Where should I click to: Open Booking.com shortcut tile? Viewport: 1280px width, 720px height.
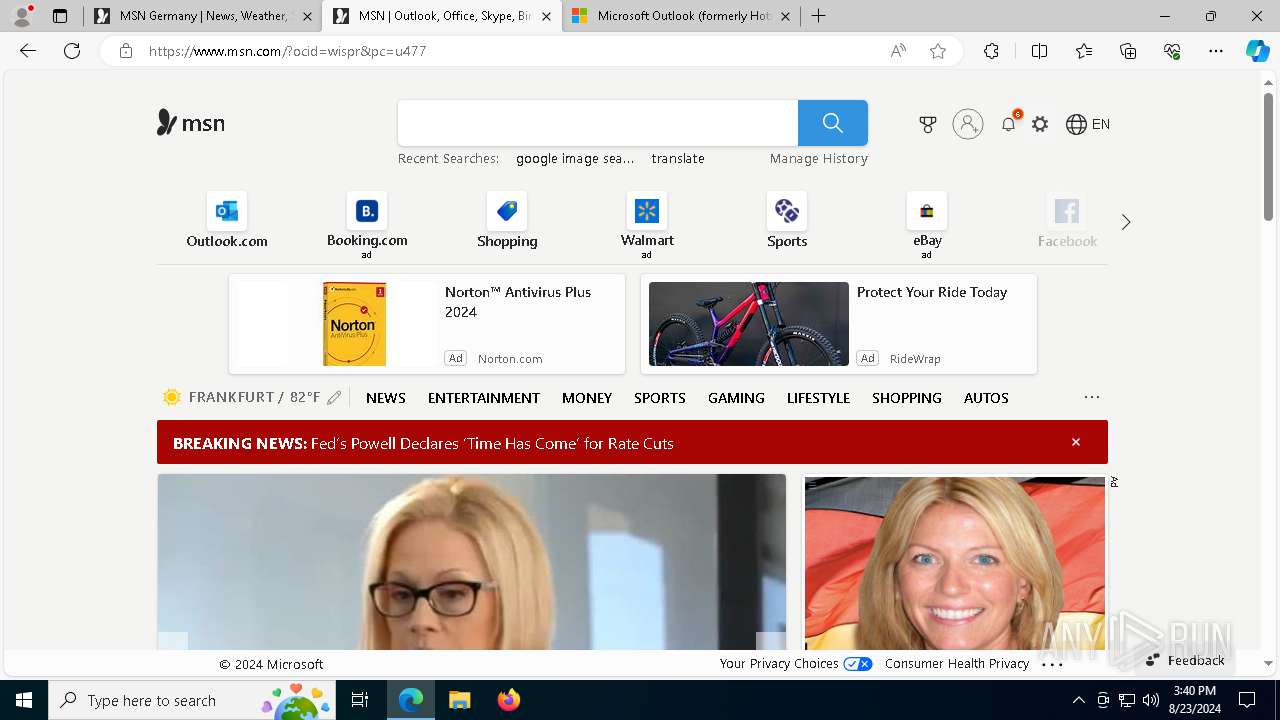pos(367,225)
